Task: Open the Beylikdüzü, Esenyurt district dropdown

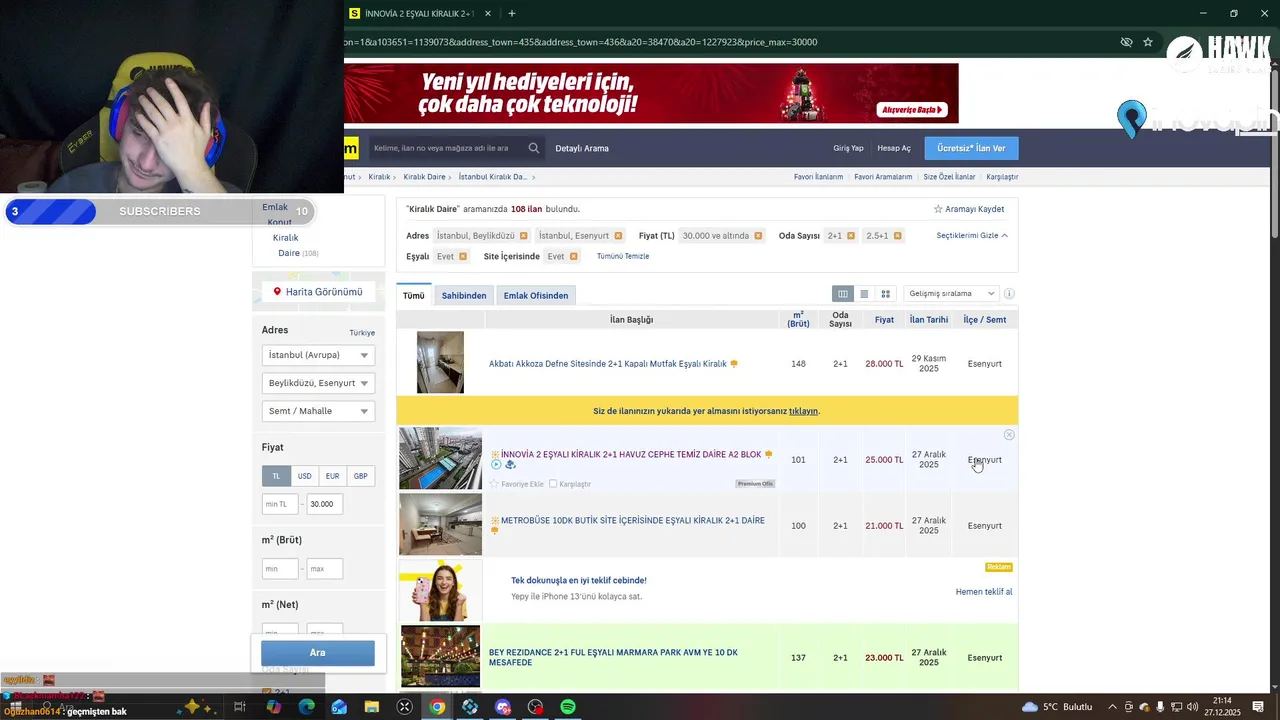Action: [x=318, y=383]
